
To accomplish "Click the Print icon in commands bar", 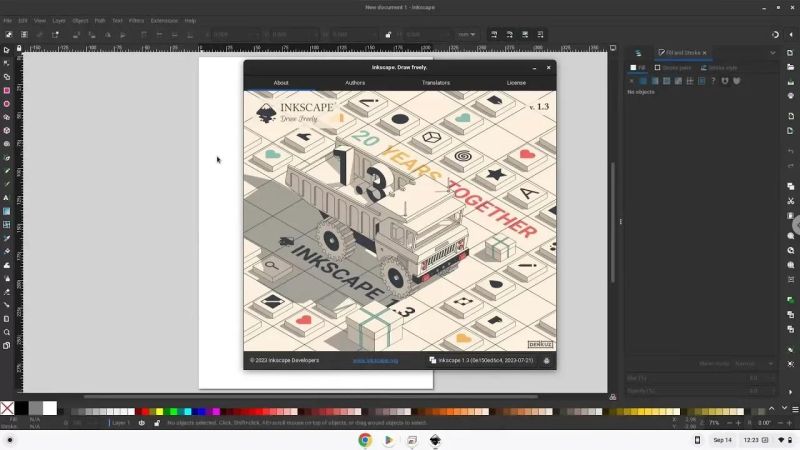I will [x=790, y=96].
